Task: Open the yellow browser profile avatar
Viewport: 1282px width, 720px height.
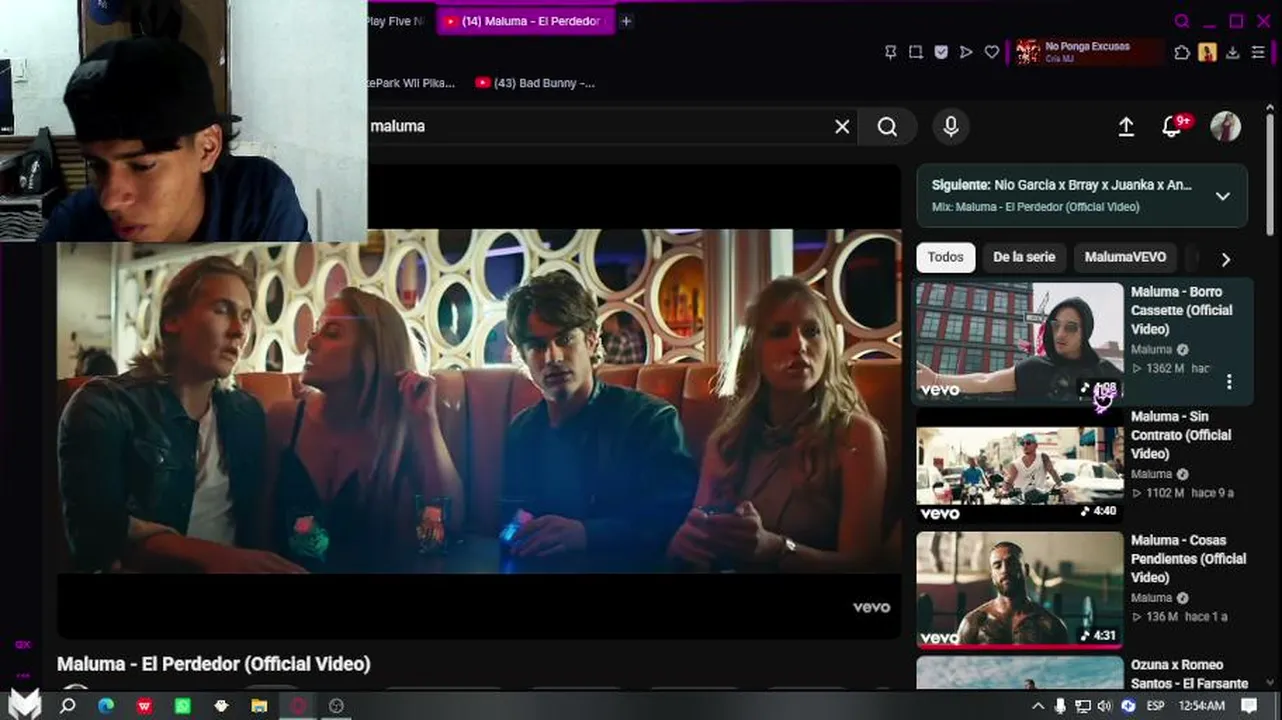Action: [x=1207, y=52]
